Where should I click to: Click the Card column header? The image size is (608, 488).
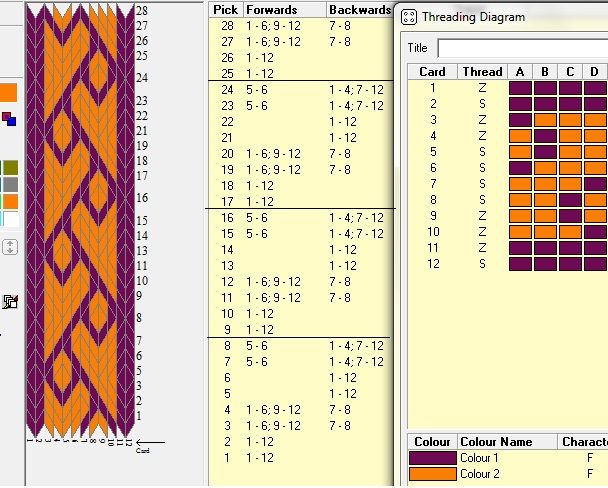click(x=432, y=72)
